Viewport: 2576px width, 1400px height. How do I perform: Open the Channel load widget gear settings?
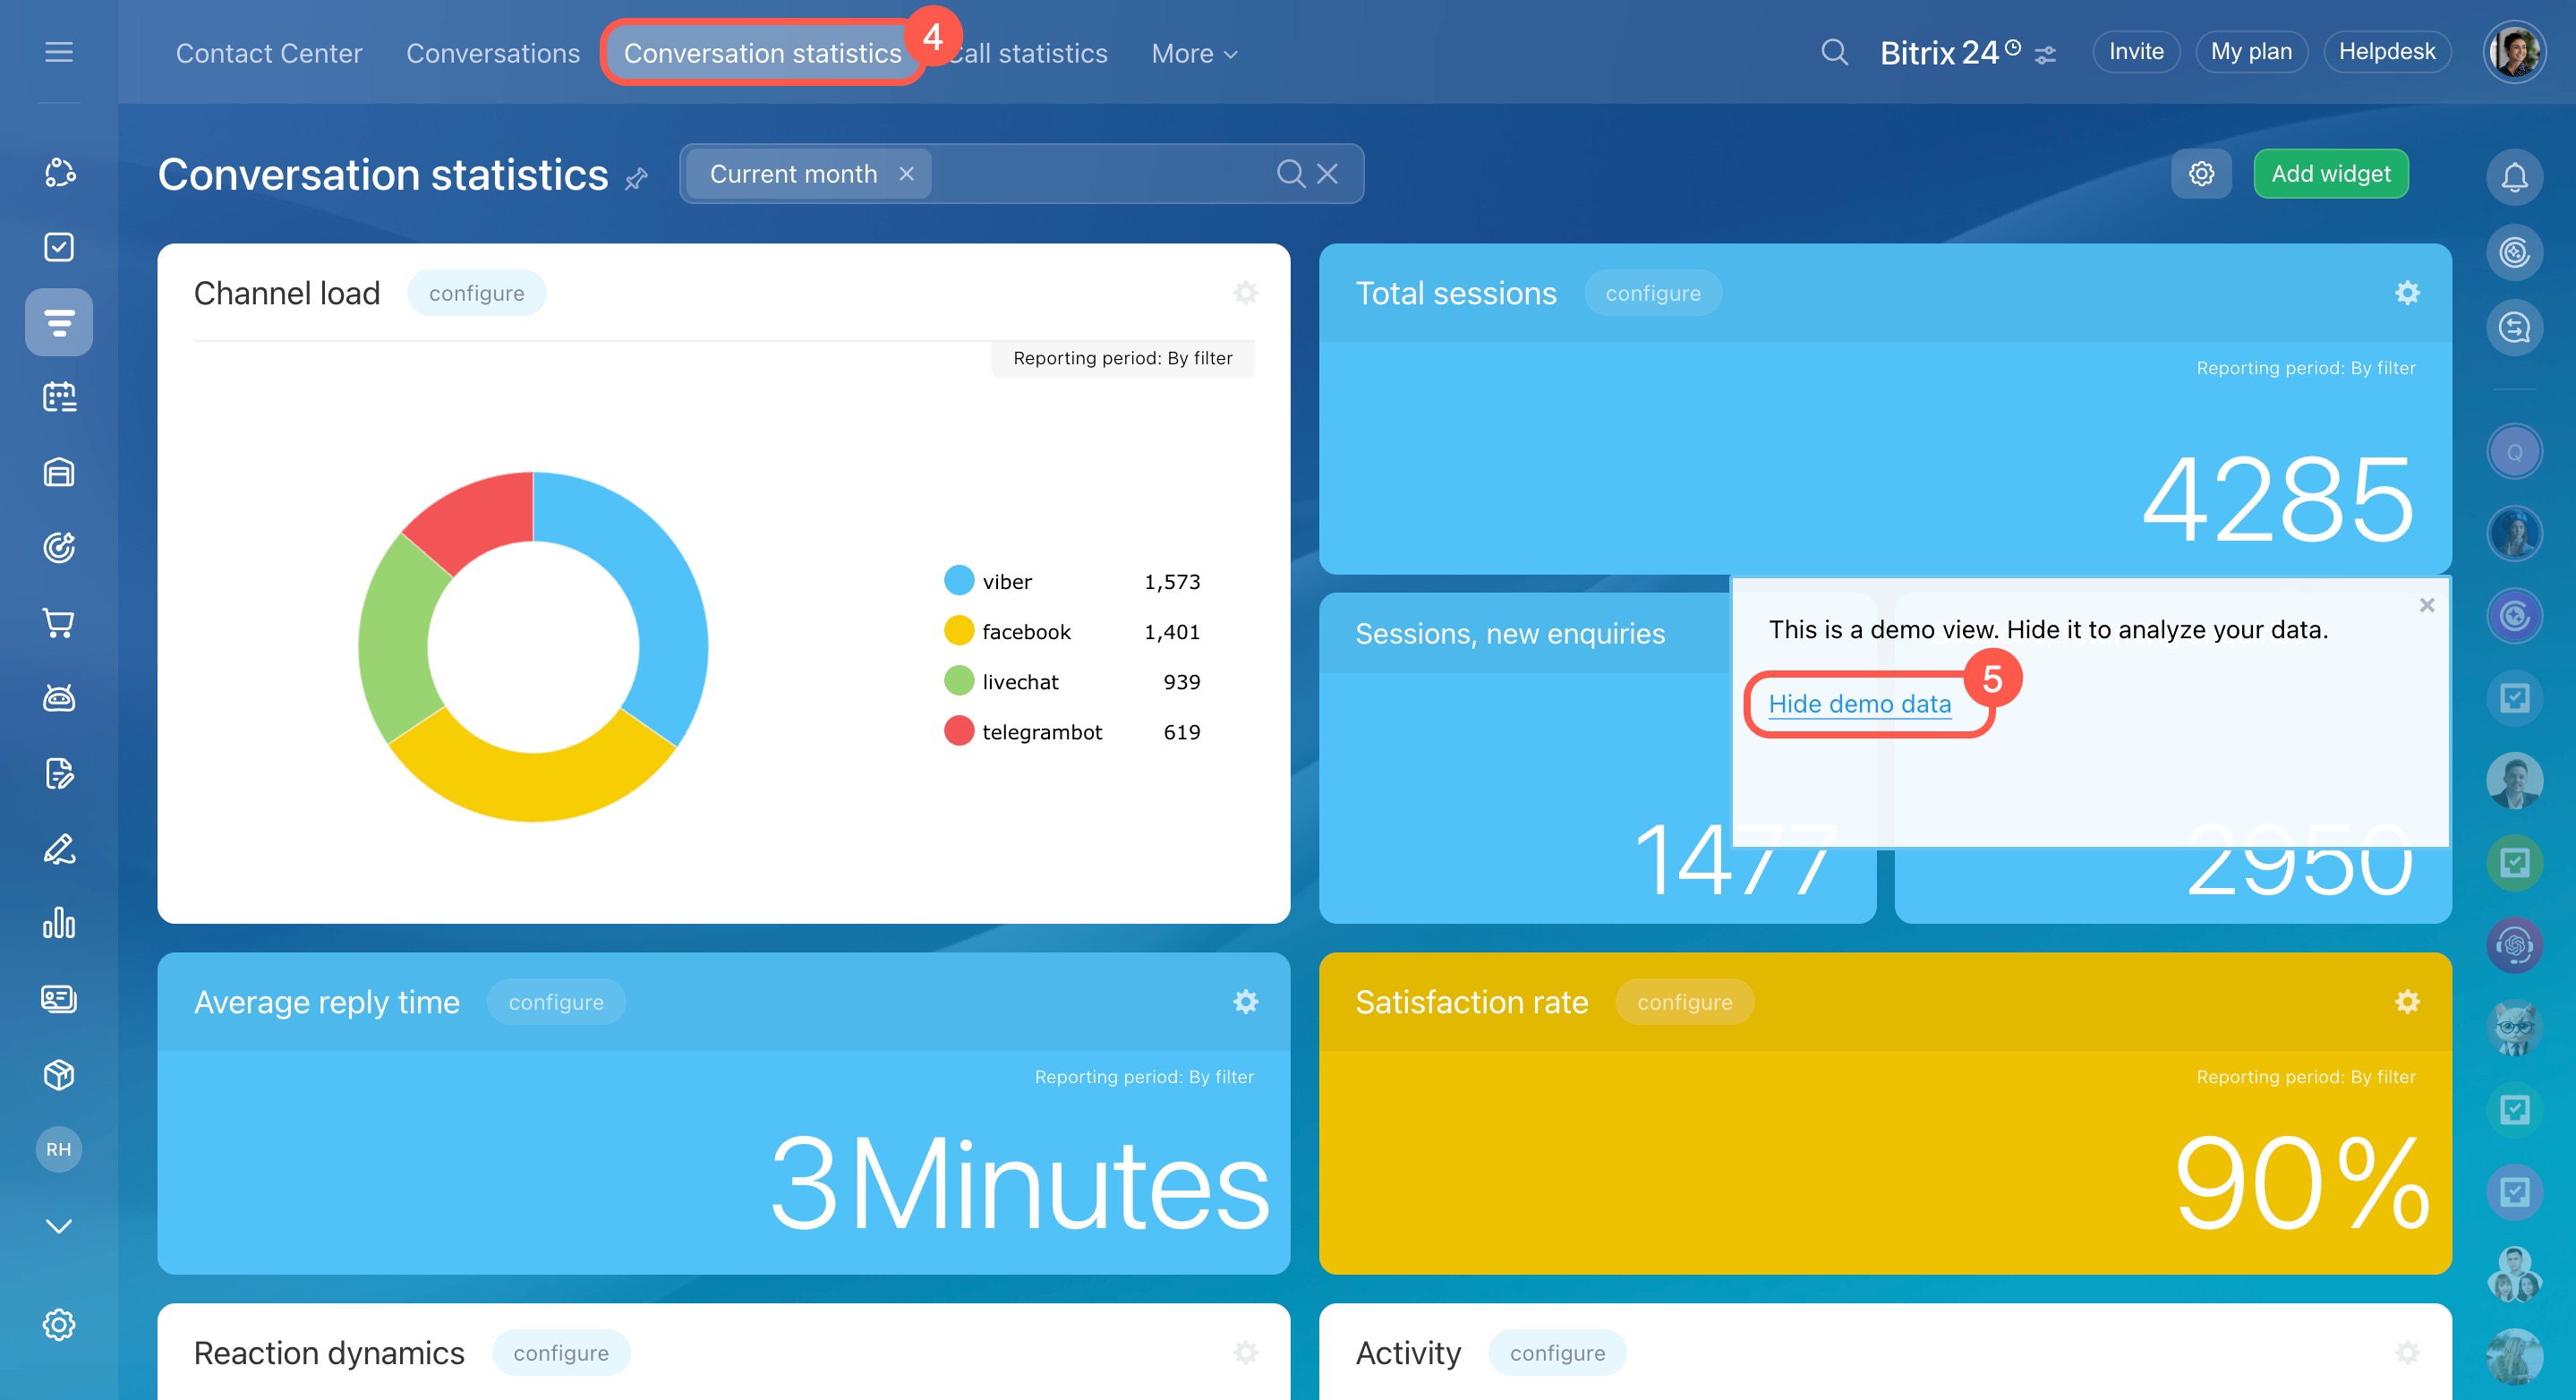pos(1245,293)
